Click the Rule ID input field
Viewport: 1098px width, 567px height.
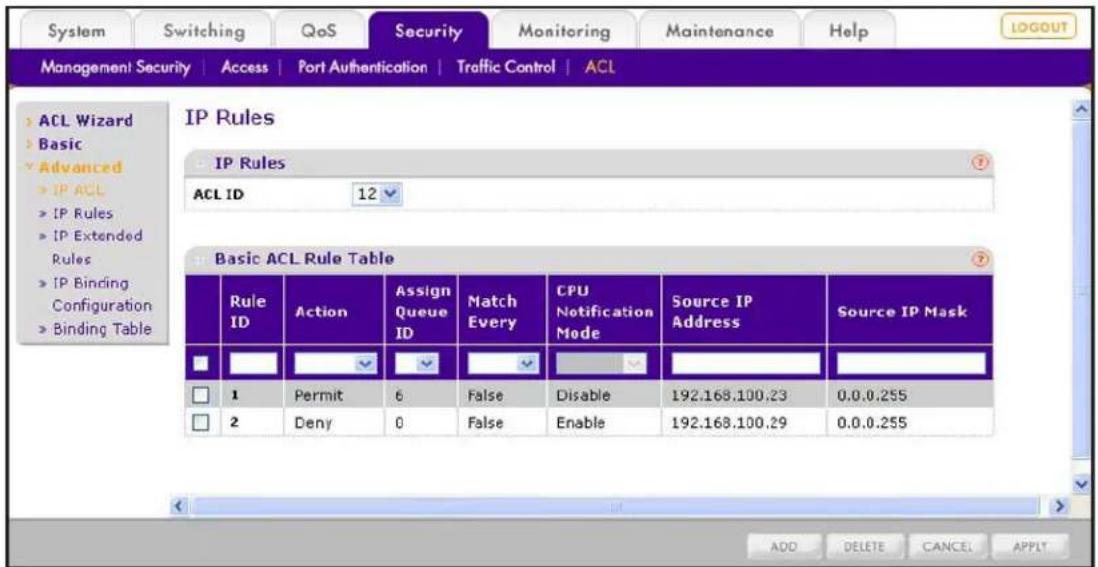coord(253,363)
